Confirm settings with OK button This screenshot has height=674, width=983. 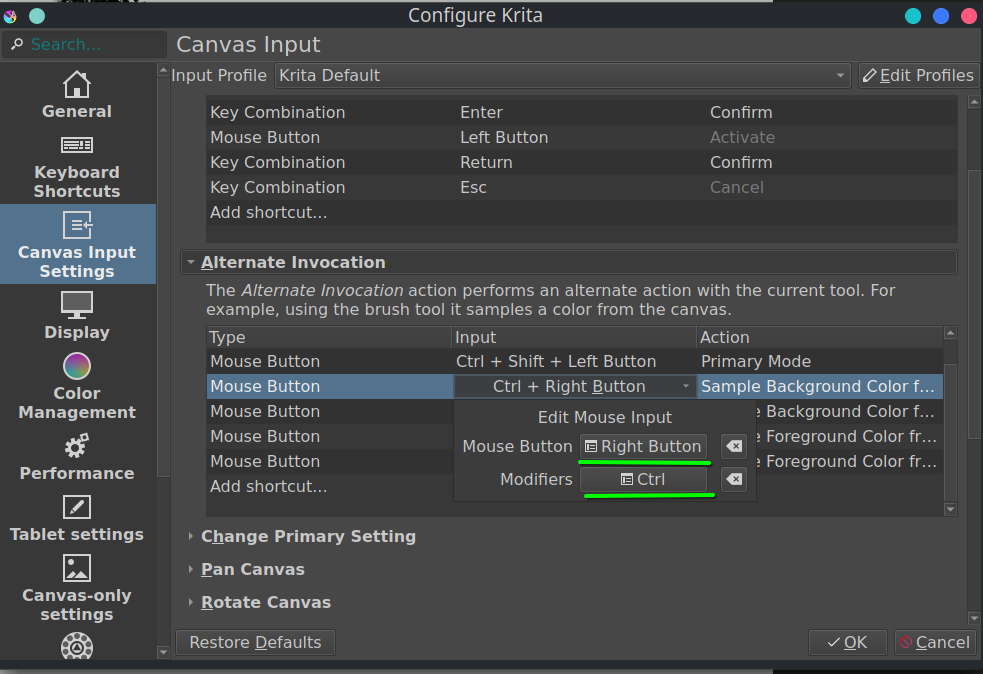click(x=845, y=642)
